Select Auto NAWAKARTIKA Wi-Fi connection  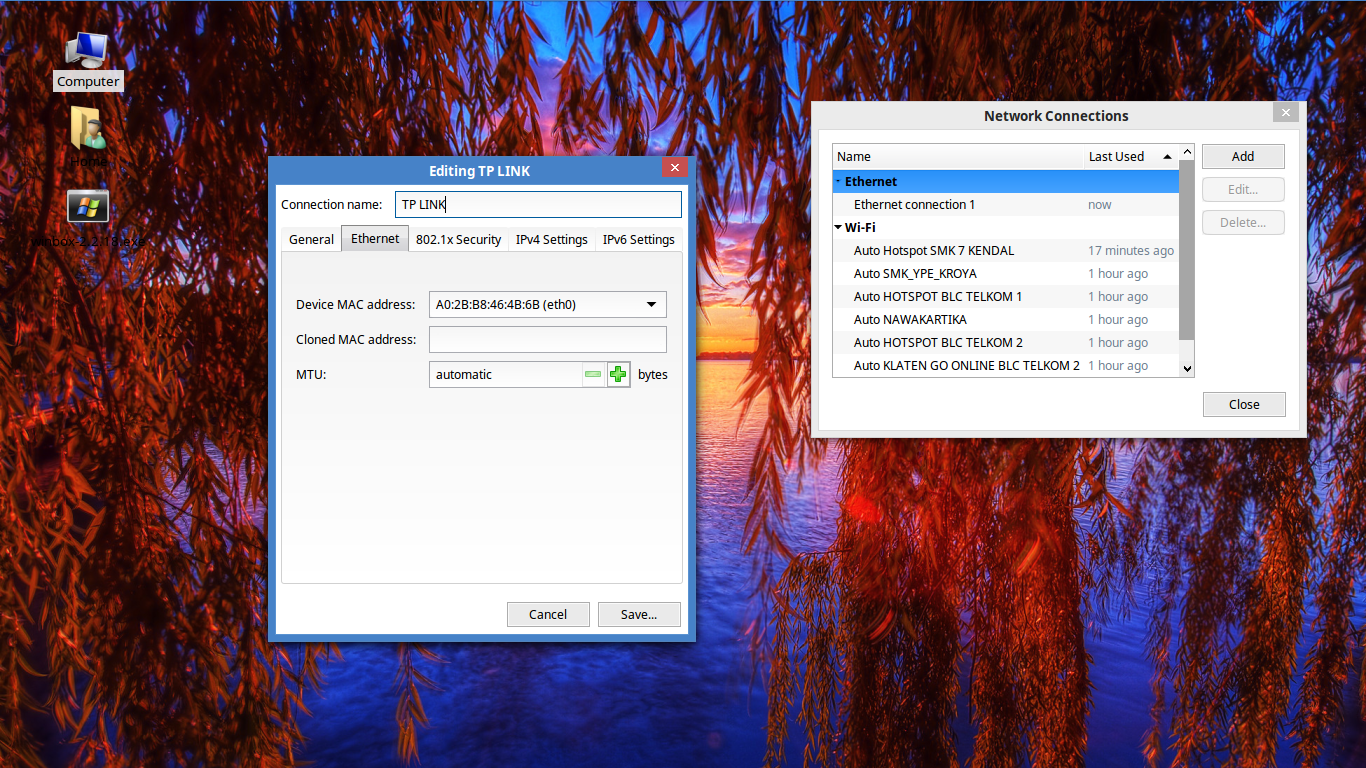pyautogui.click(x=910, y=319)
